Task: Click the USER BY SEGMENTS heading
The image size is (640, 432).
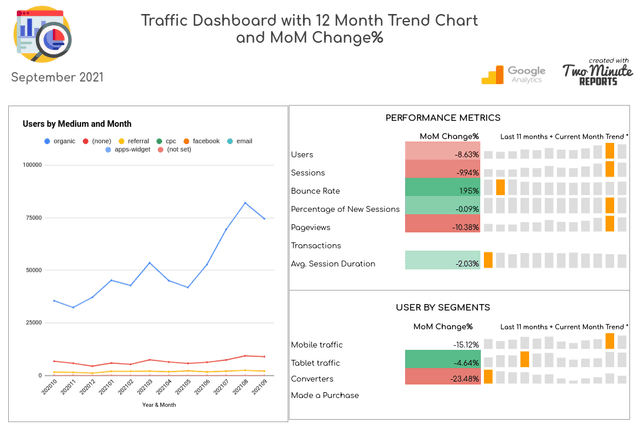Action: (x=443, y=307)
